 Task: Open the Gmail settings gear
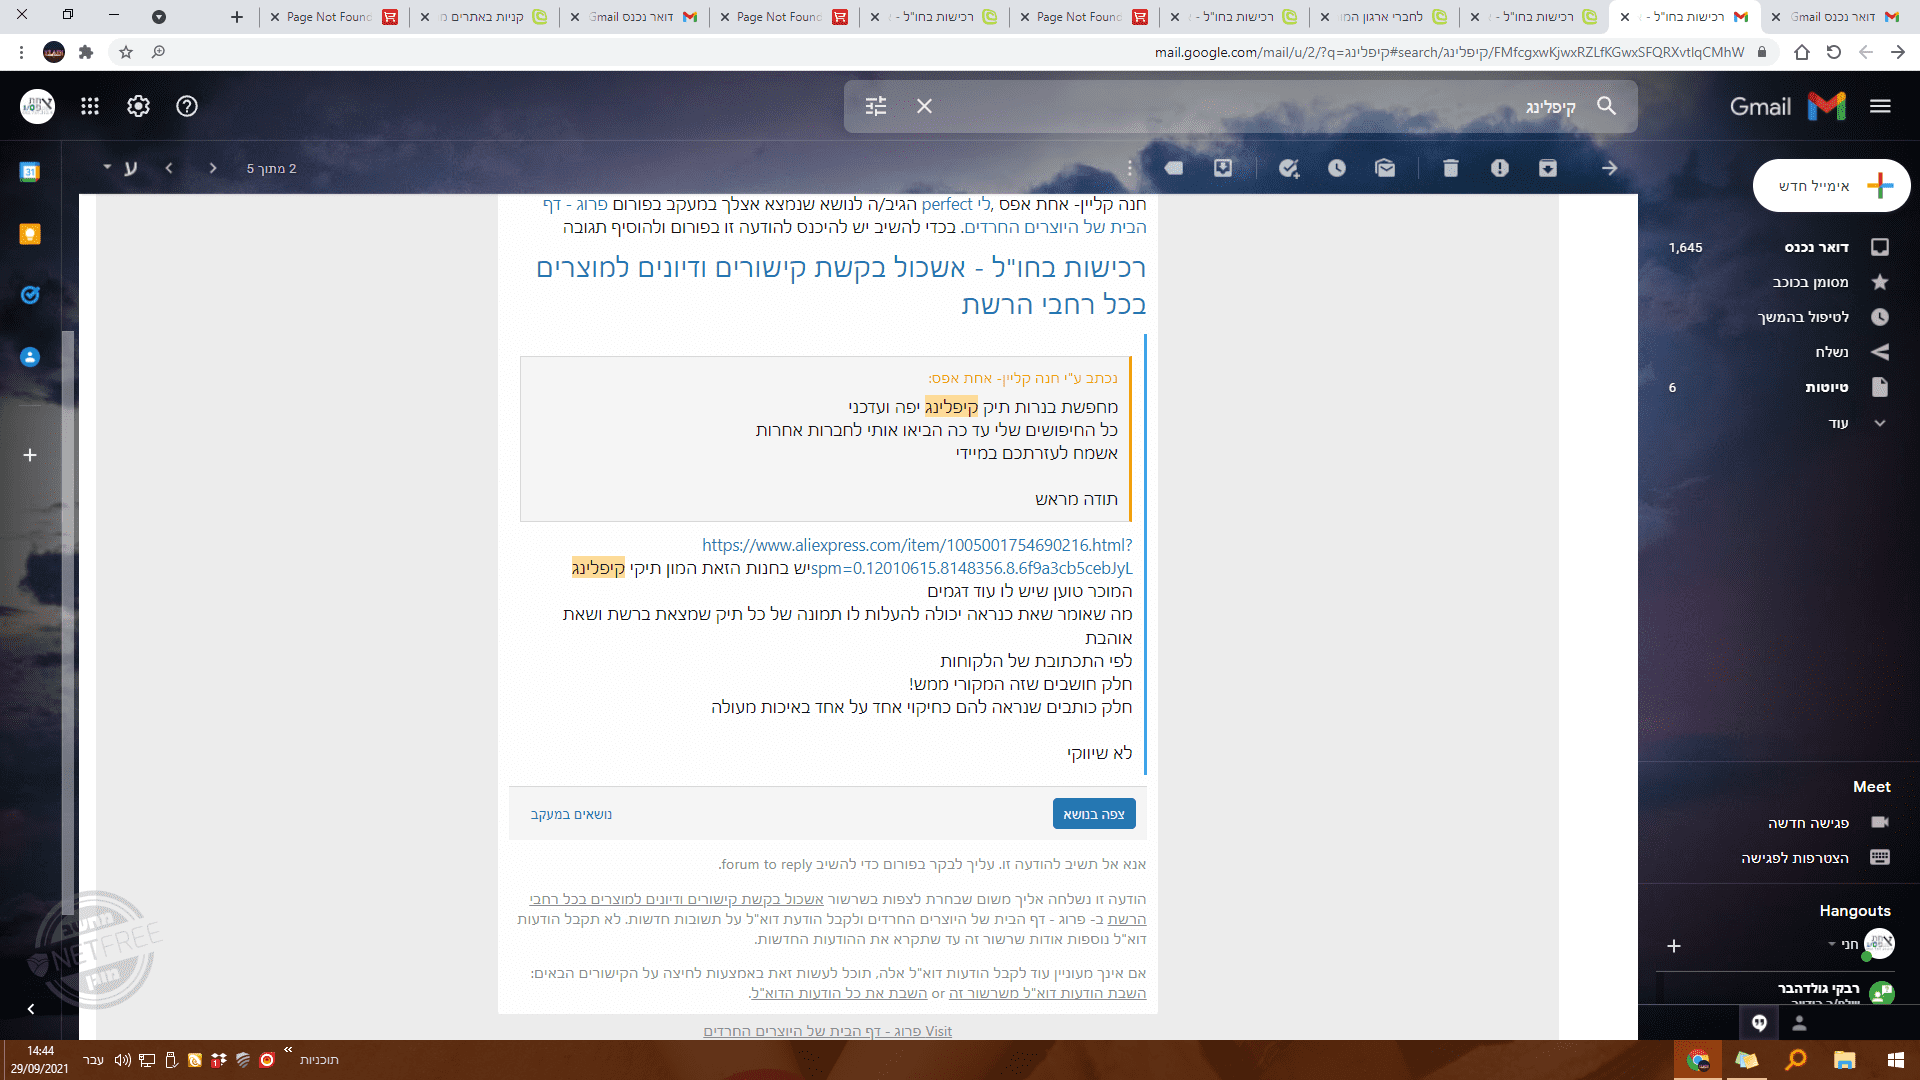coord(138,106)
